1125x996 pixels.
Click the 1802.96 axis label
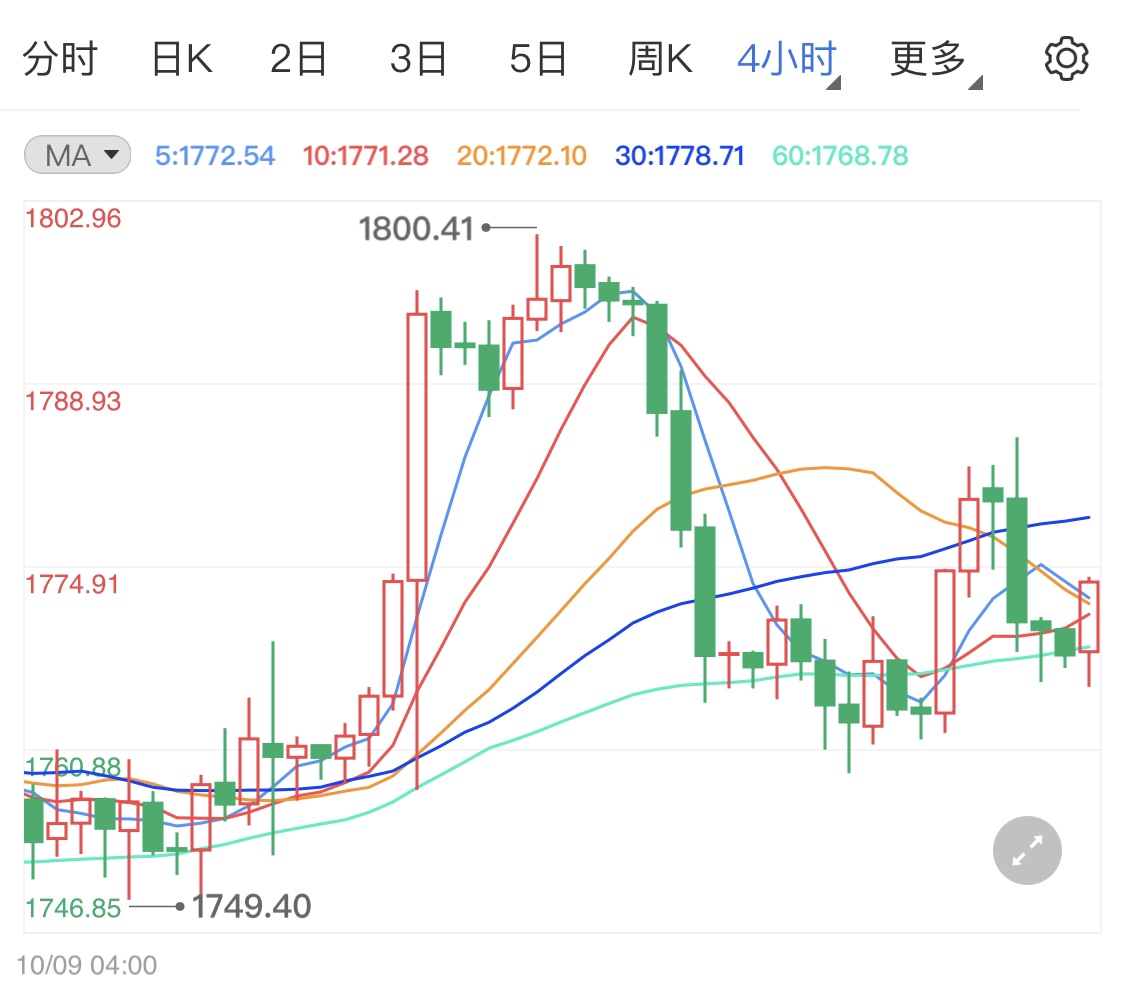(73, 218)
